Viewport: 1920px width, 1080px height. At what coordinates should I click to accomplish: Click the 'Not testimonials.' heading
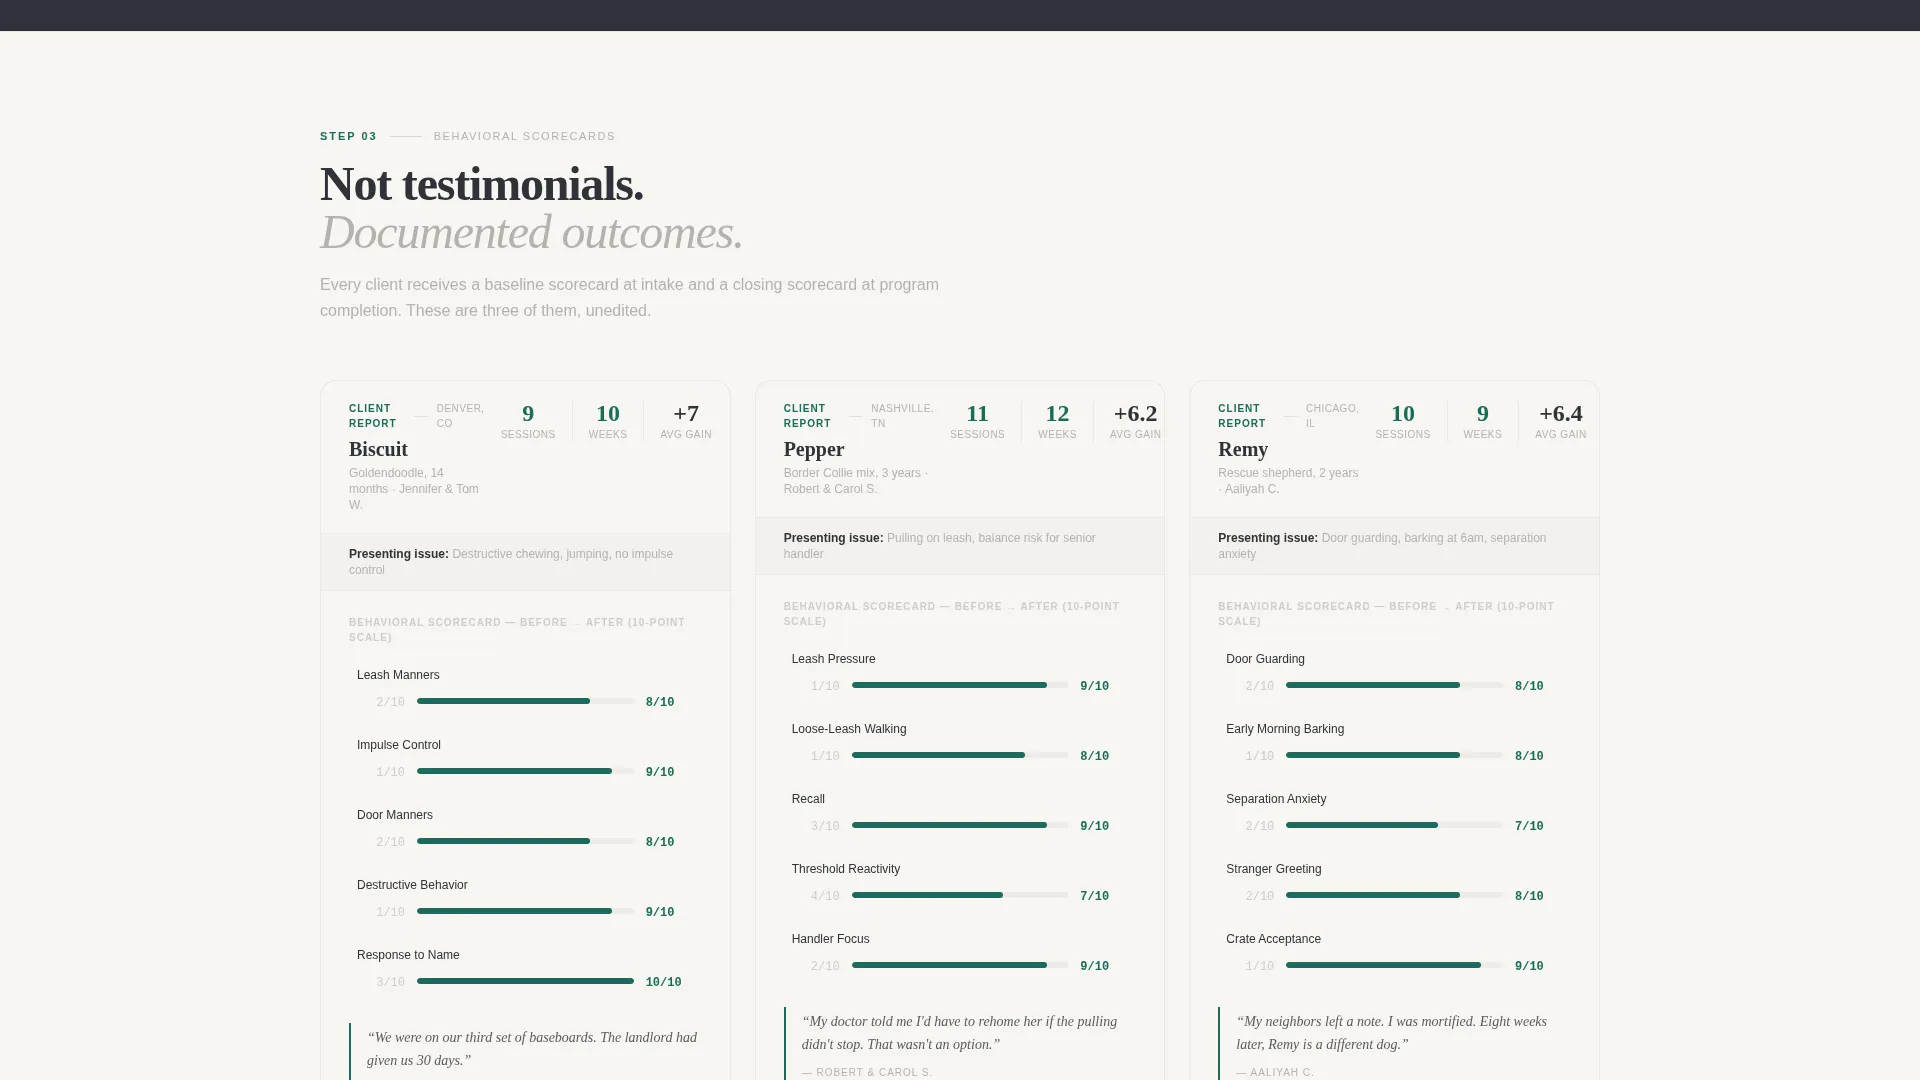[x=482, y=184]
